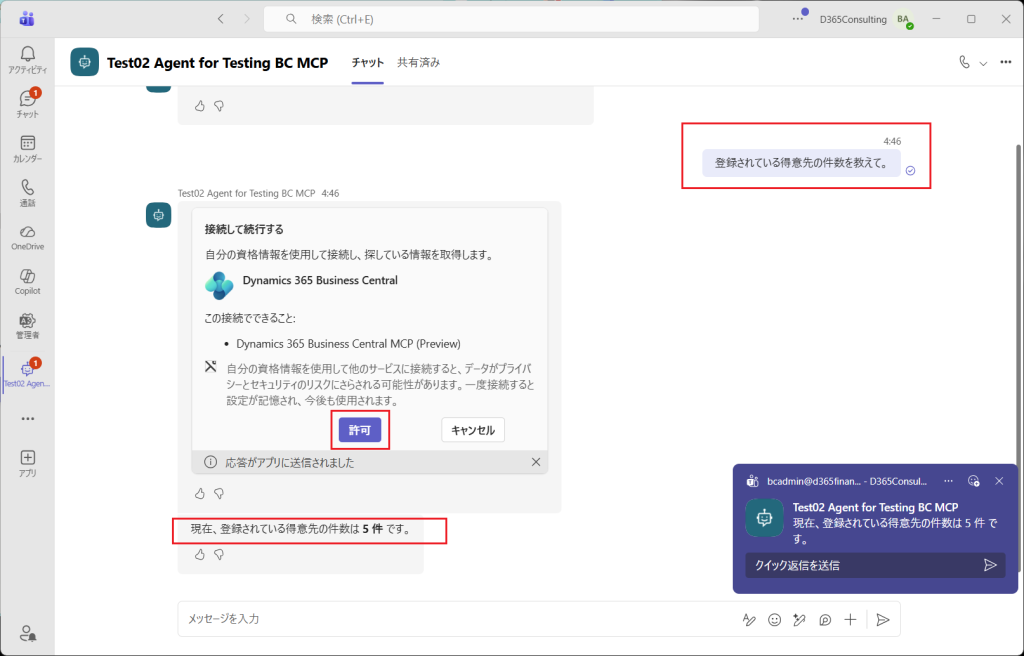Click the emoji picker icon in compose box
The width and height of the screenshot is (1024, 656).
[774, 620]
